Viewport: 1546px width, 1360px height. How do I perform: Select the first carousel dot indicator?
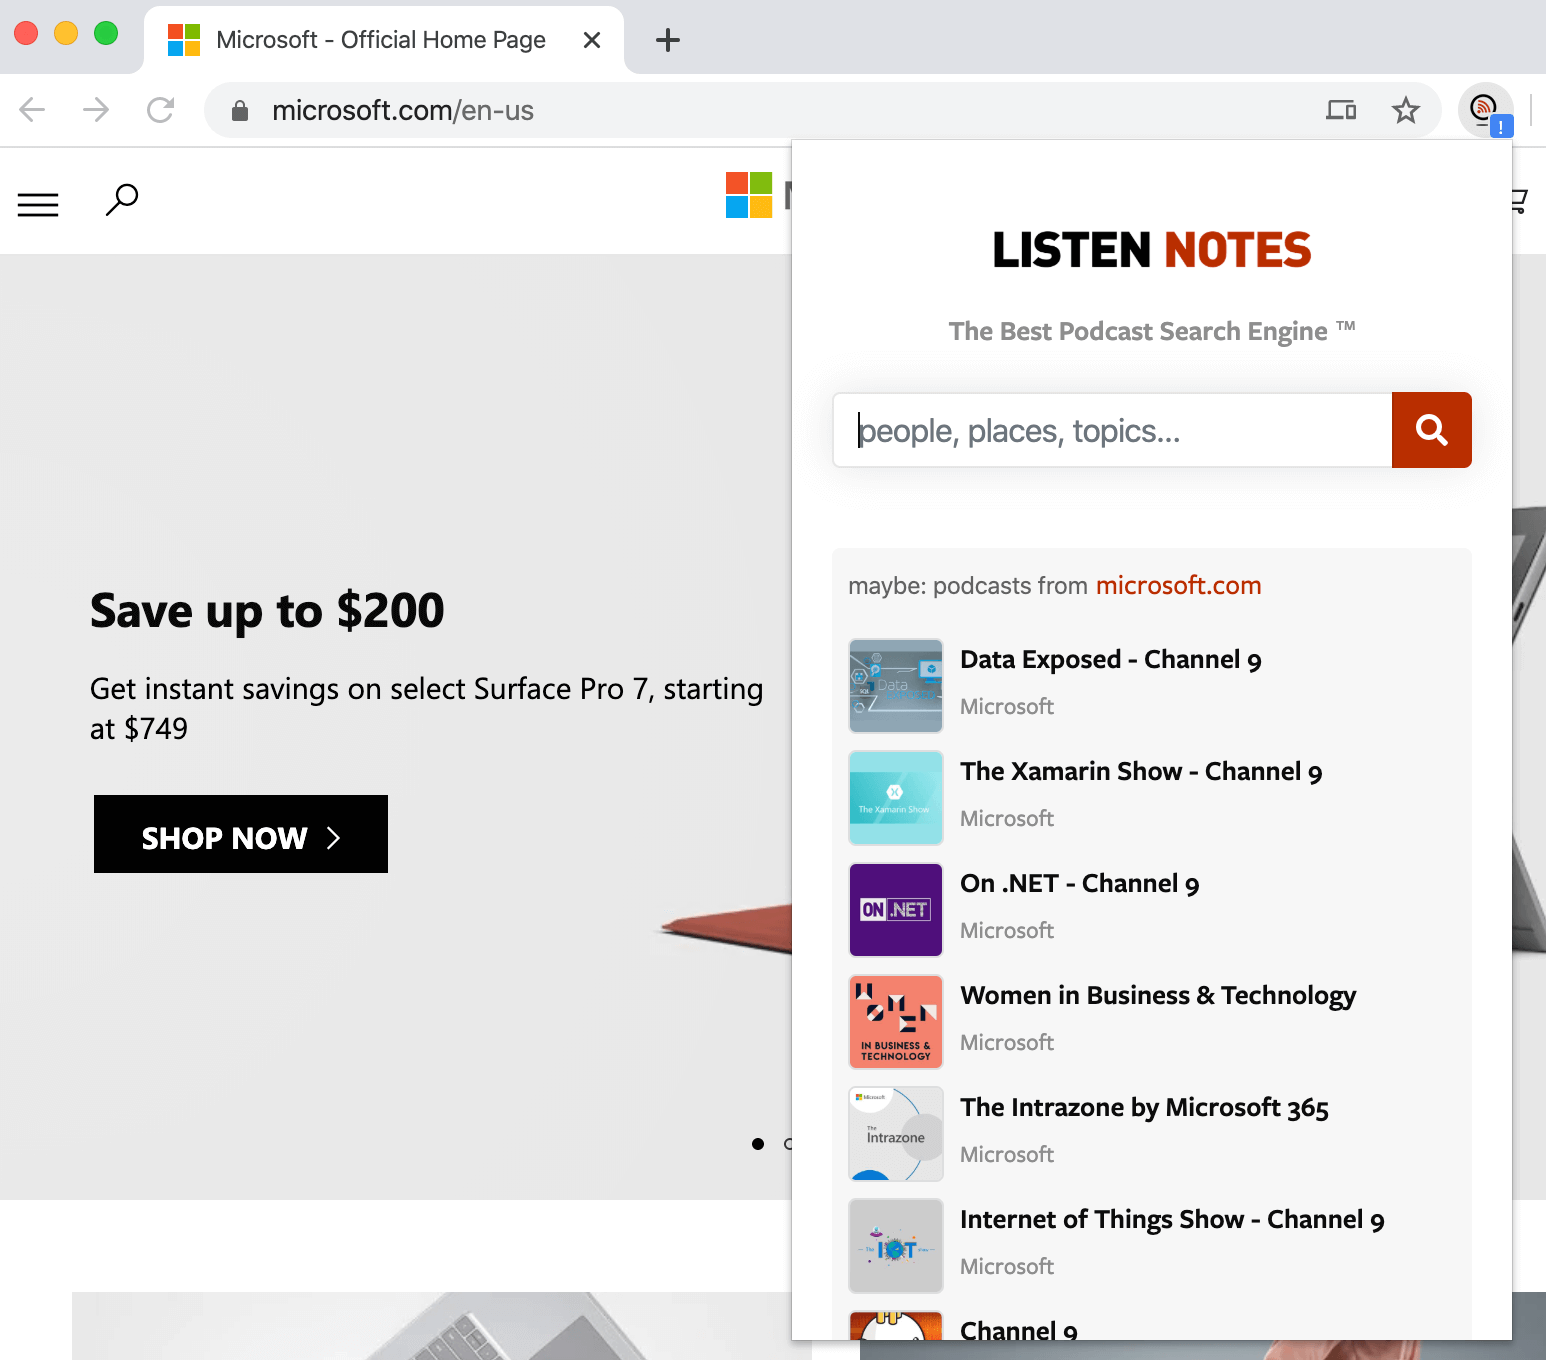pyautogui.click(x=758, y=1144)
